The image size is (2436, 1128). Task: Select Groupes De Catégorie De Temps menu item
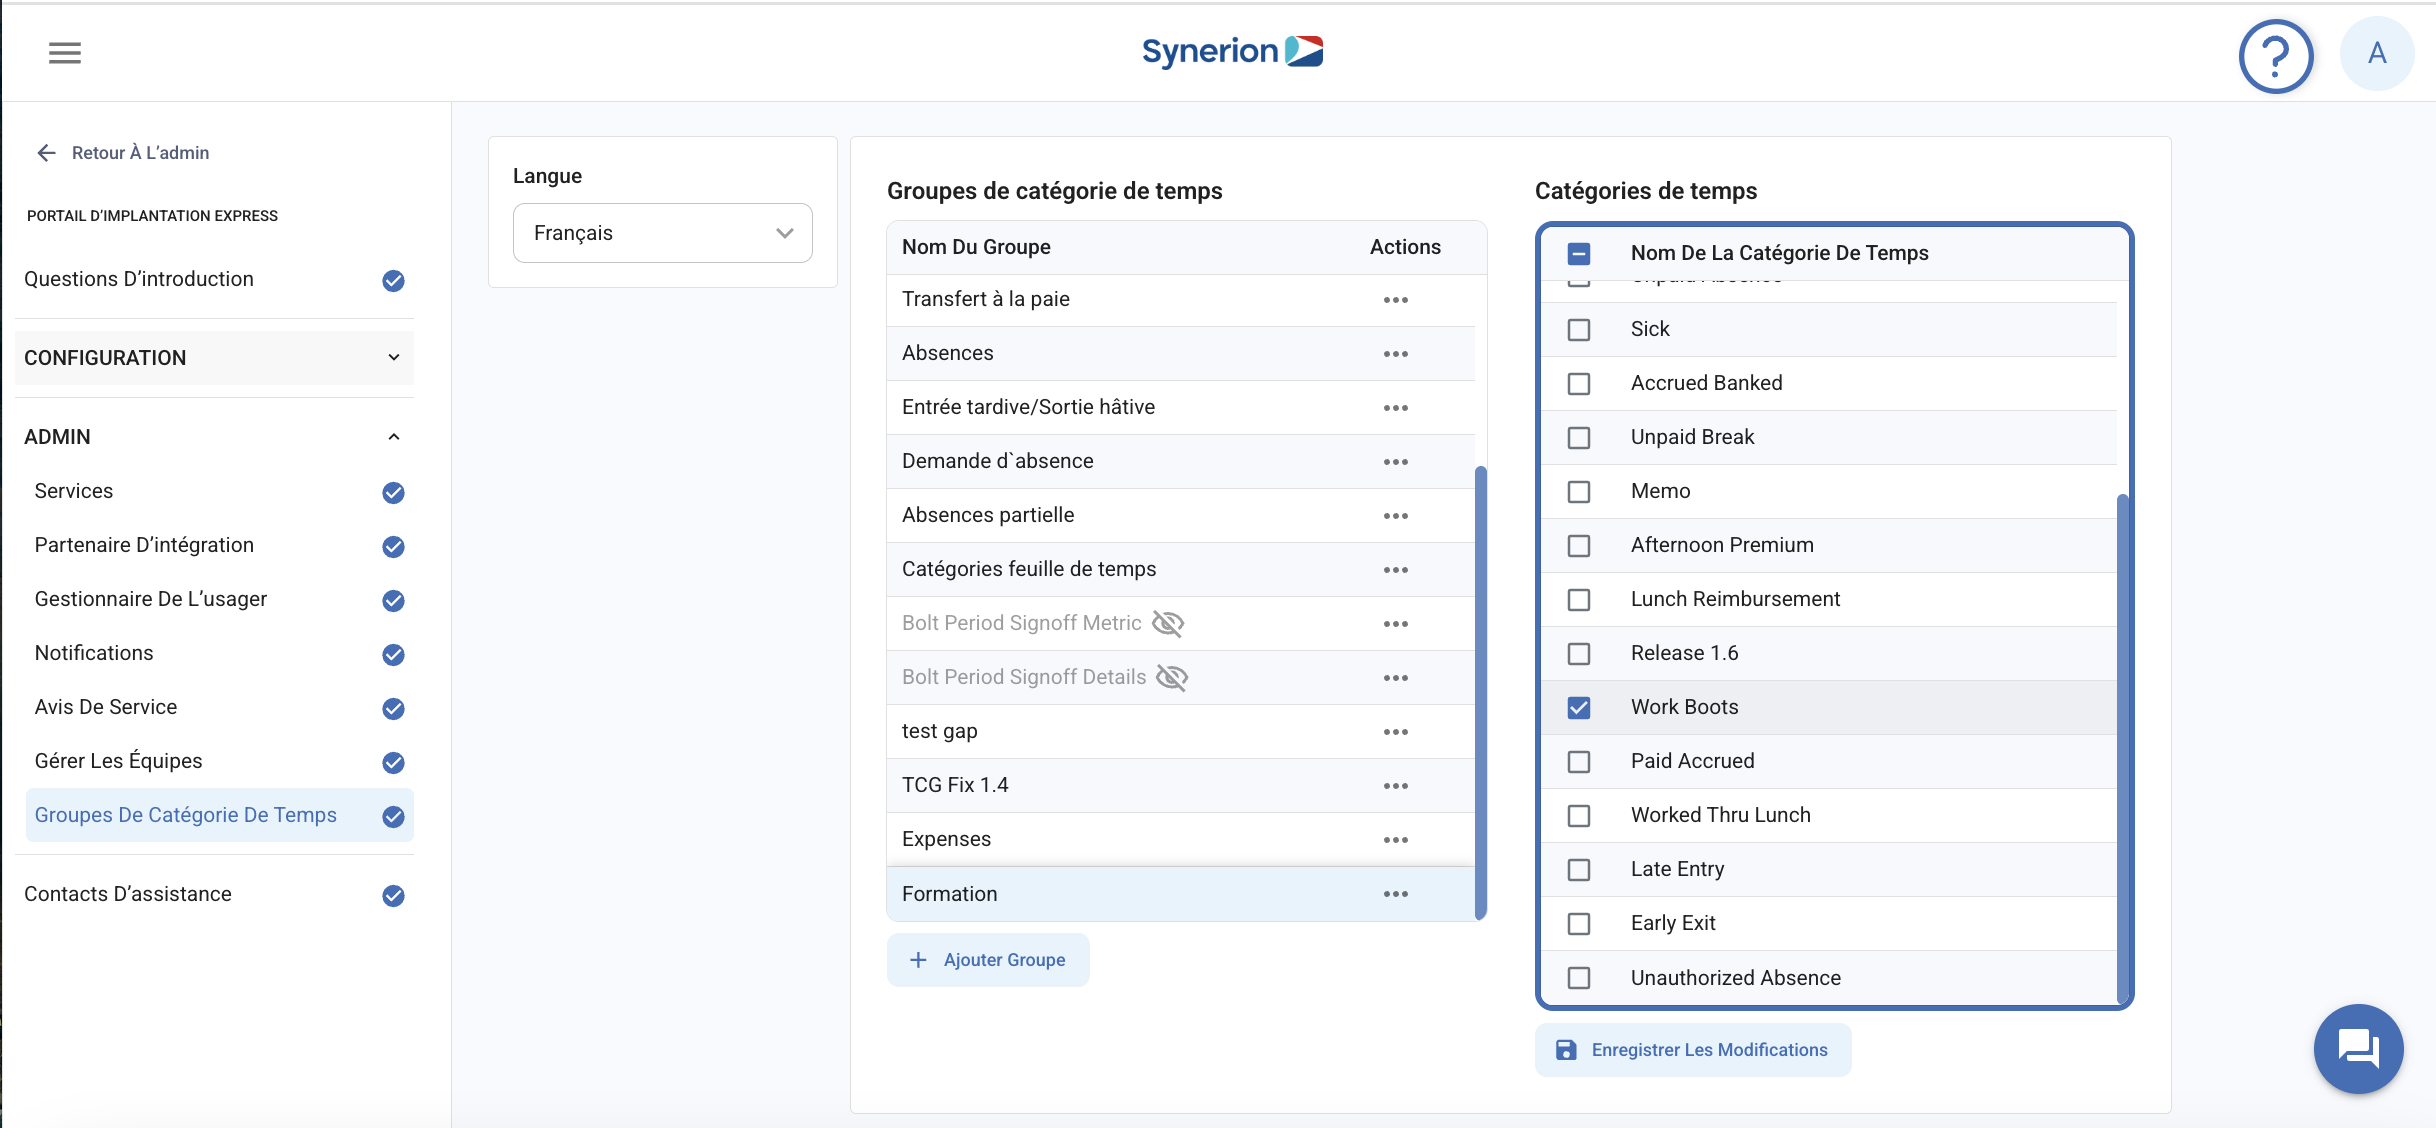[x=220, y=816]
